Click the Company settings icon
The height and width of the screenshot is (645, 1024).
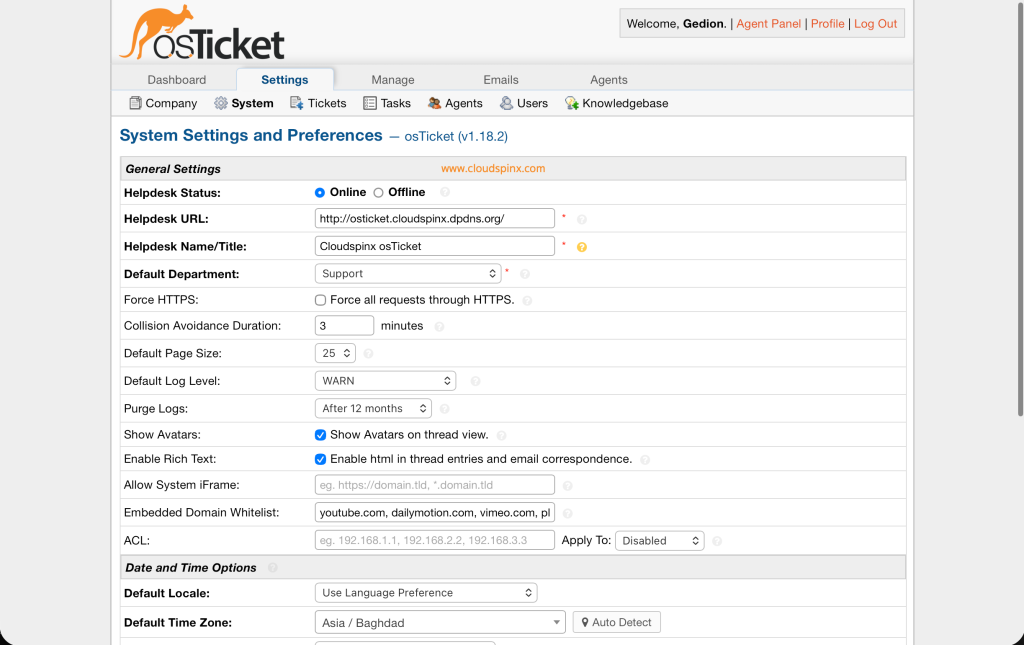(134, 103)
